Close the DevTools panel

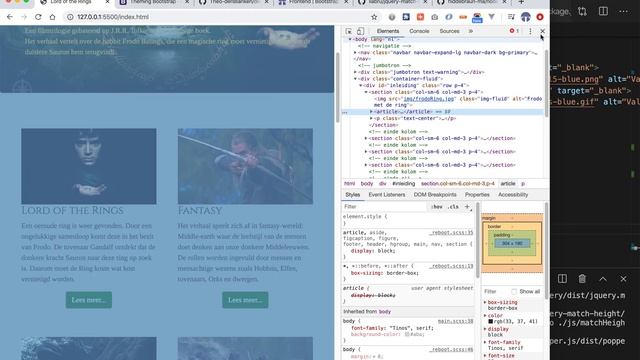tap(542, 31)
